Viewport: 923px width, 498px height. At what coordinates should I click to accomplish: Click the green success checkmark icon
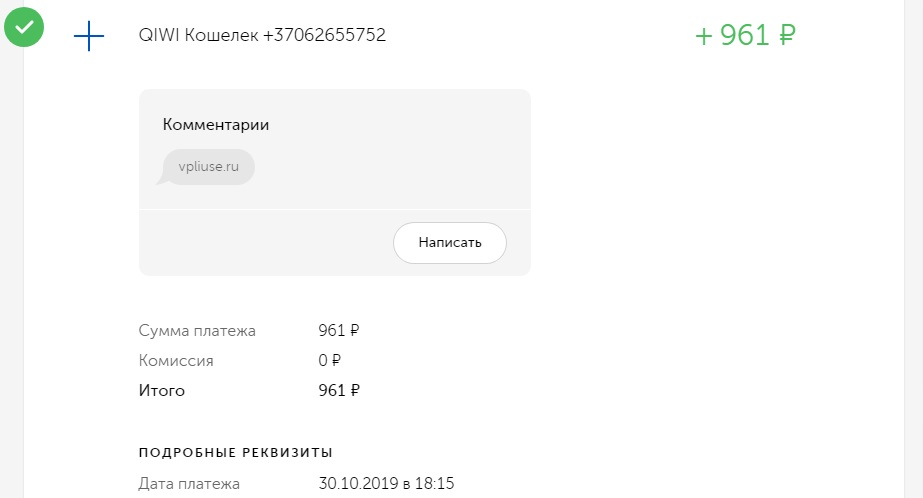24,27
